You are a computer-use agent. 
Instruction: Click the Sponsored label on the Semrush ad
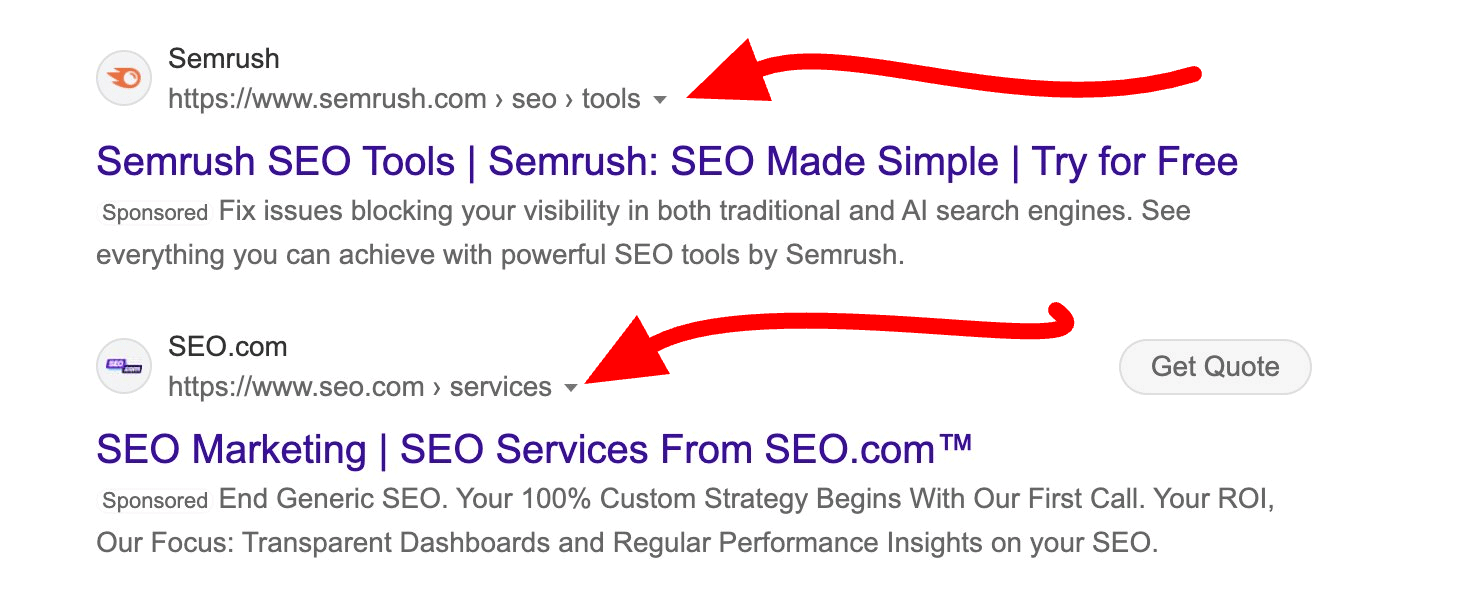(x=153, y=212)
